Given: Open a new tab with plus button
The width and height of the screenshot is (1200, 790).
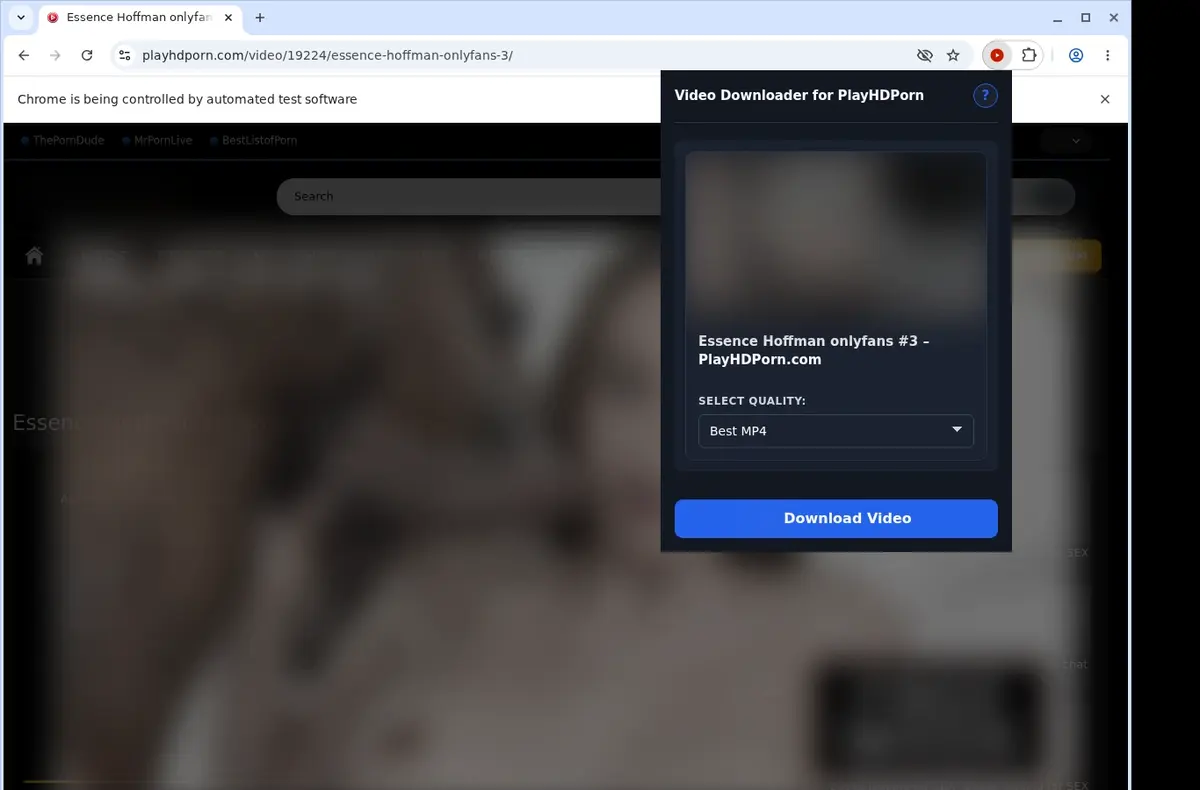Looking at the screenshot, I should (260, 17).
